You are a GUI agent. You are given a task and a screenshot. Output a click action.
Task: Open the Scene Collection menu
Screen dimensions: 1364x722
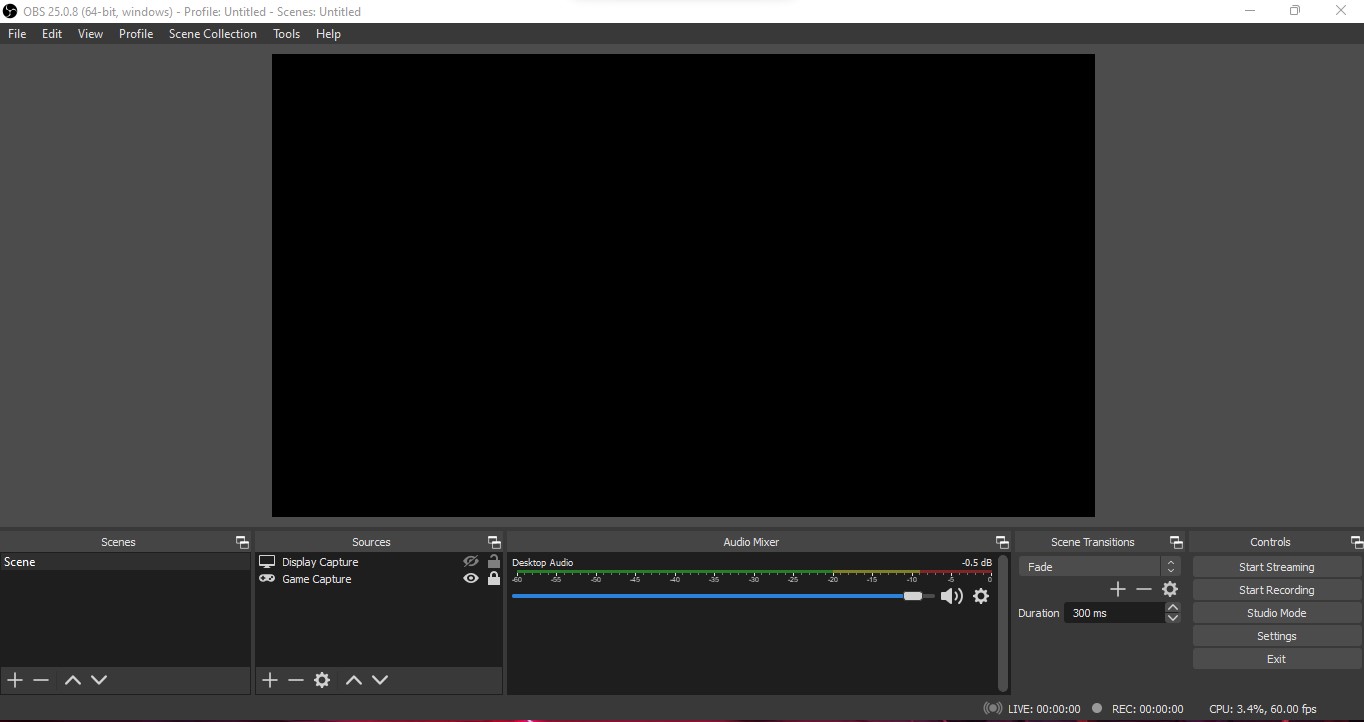[213, 34]
